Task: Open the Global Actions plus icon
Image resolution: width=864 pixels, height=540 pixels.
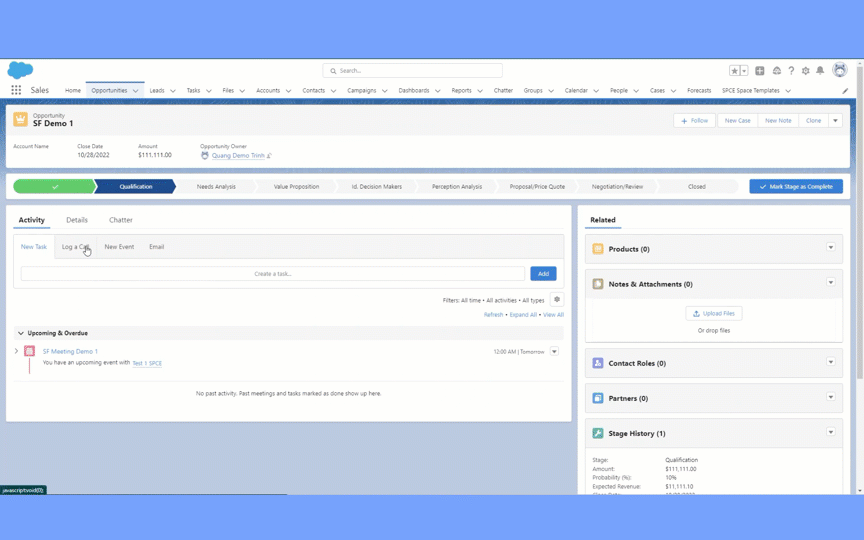Action: pyautogui.click(x=760, y=71)
